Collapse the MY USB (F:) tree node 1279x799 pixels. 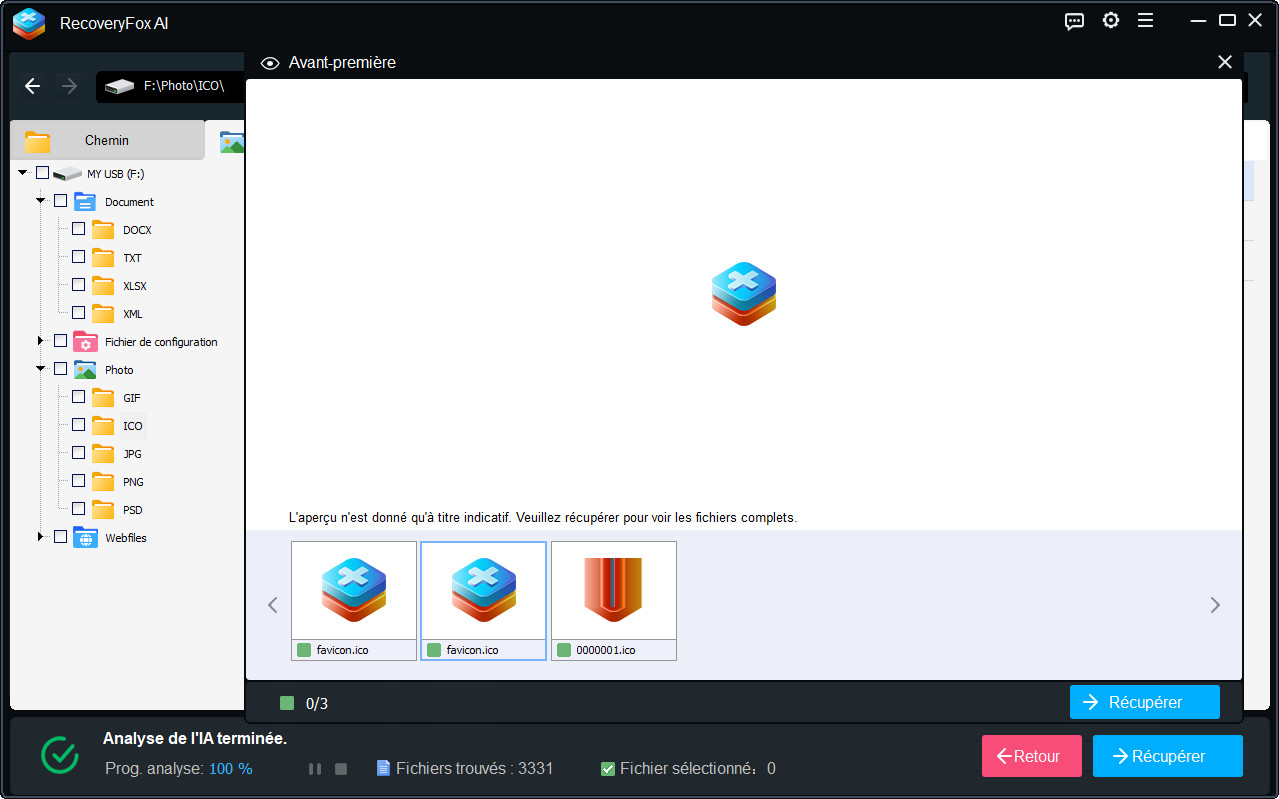click(x=22, y=173)
